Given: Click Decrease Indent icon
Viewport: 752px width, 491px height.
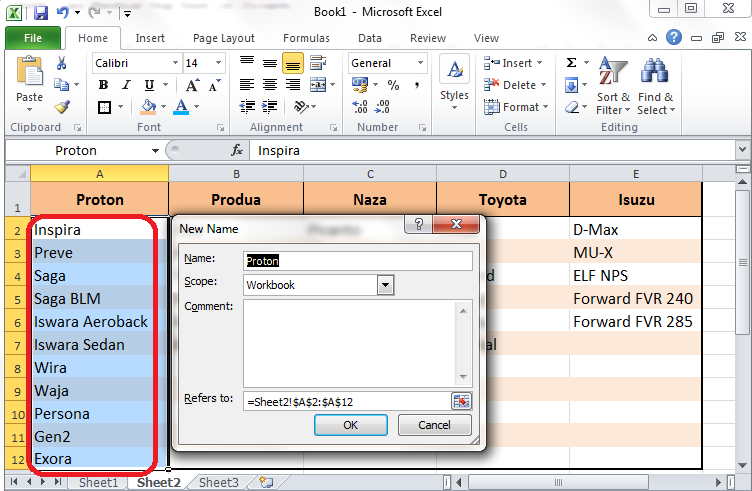Looking at the screenshot, I should (x=247, y=106).
